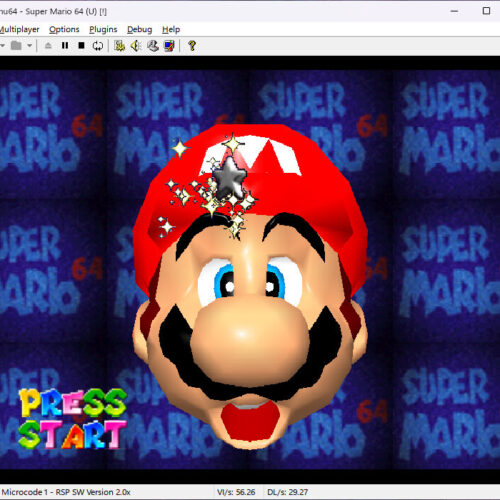Click the PRESS START text in game
This screenshot has width=500, height=500.
[x=72, y=419]
